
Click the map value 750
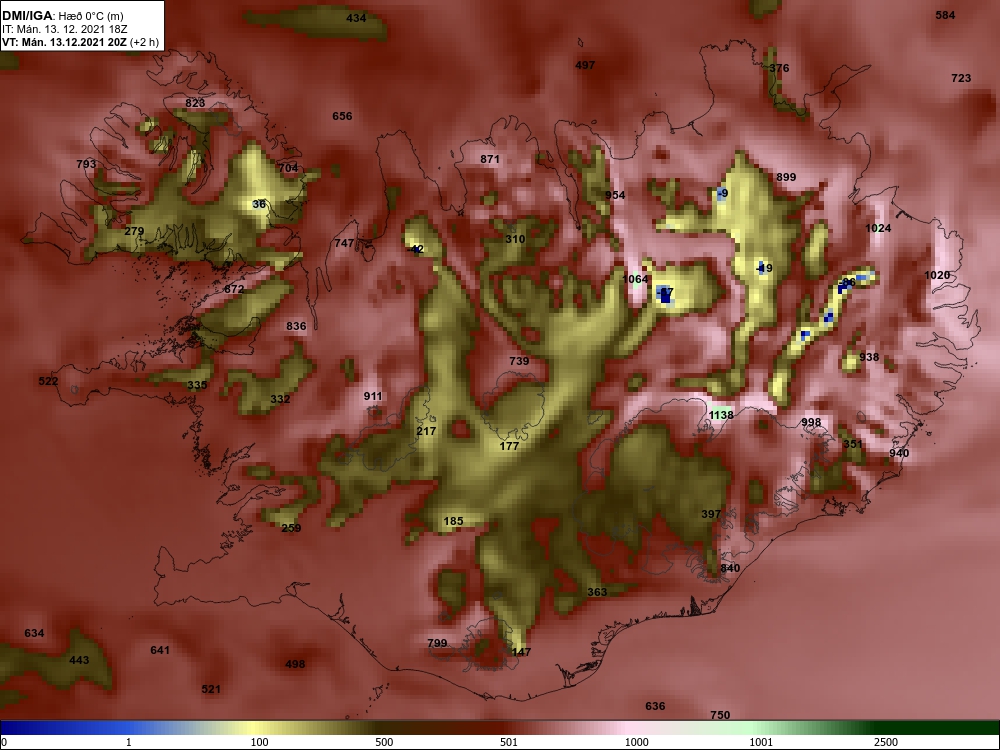(720, 716)
